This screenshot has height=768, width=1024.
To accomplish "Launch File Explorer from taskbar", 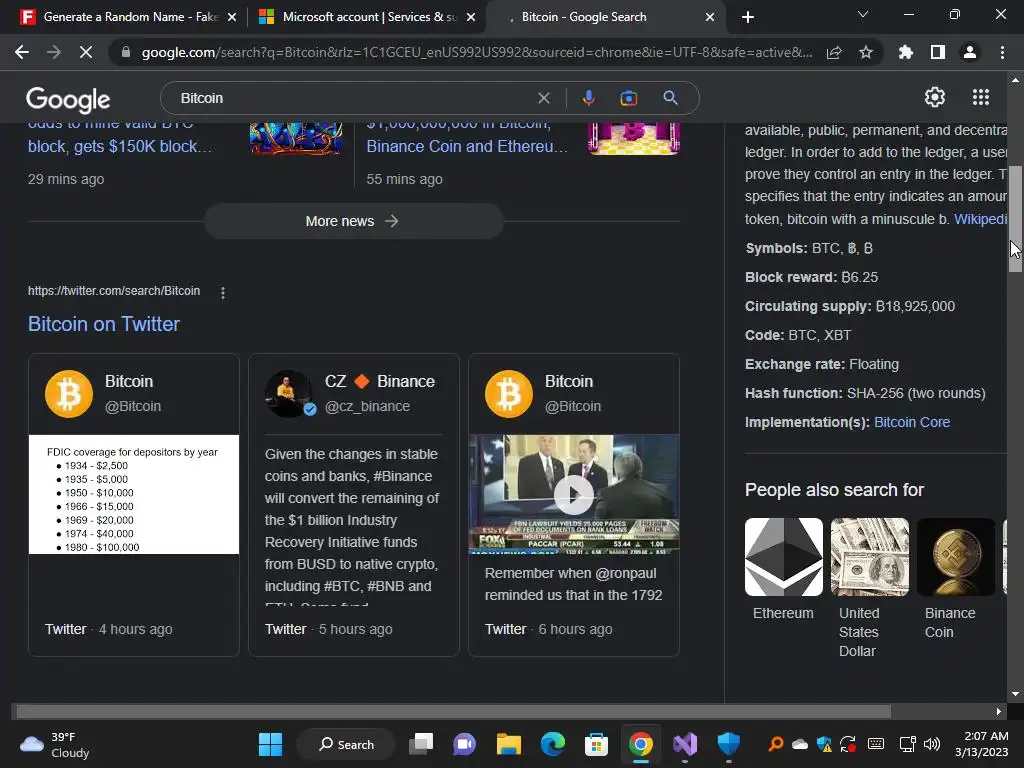I will pyautogui.click(x=509, y=744).
